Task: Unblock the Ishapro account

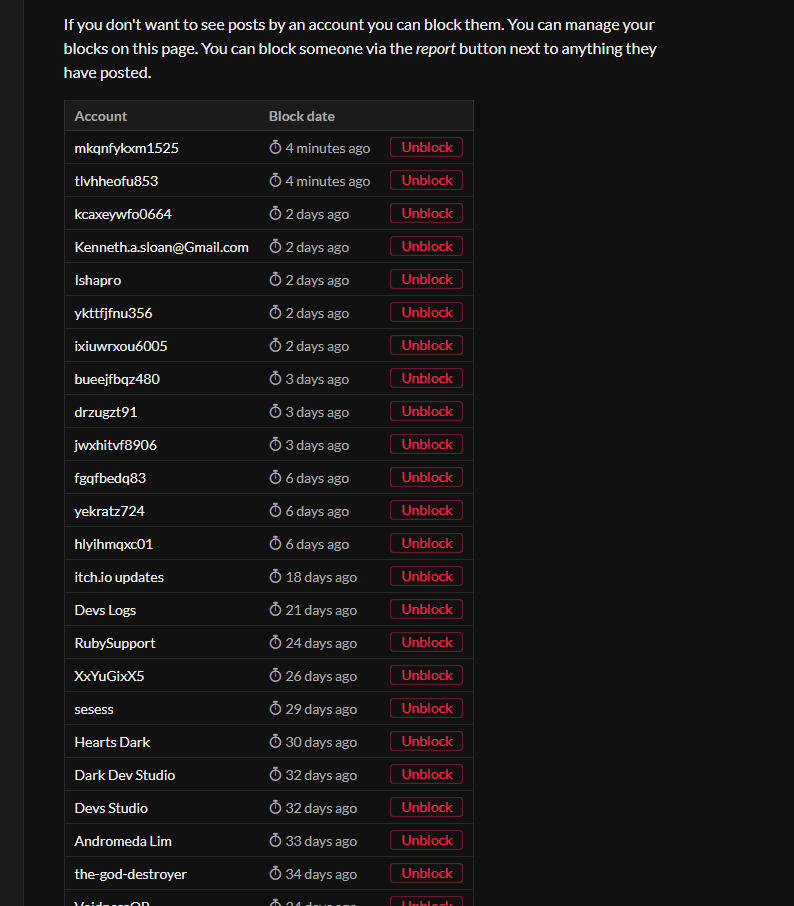Action: click(426, 280)
